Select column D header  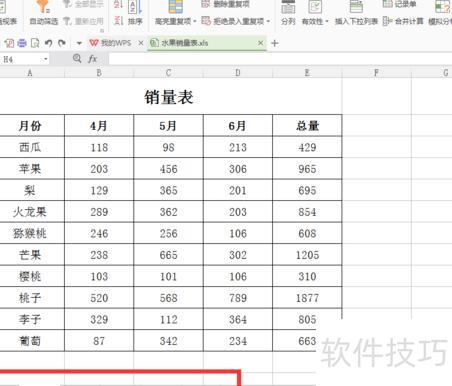(238, 73)
